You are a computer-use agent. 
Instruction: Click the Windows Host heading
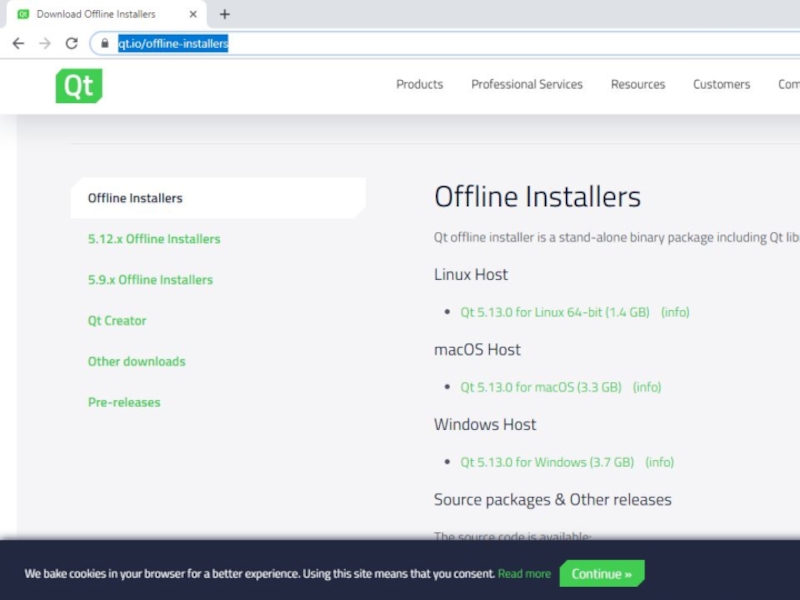tap(485, 424)
